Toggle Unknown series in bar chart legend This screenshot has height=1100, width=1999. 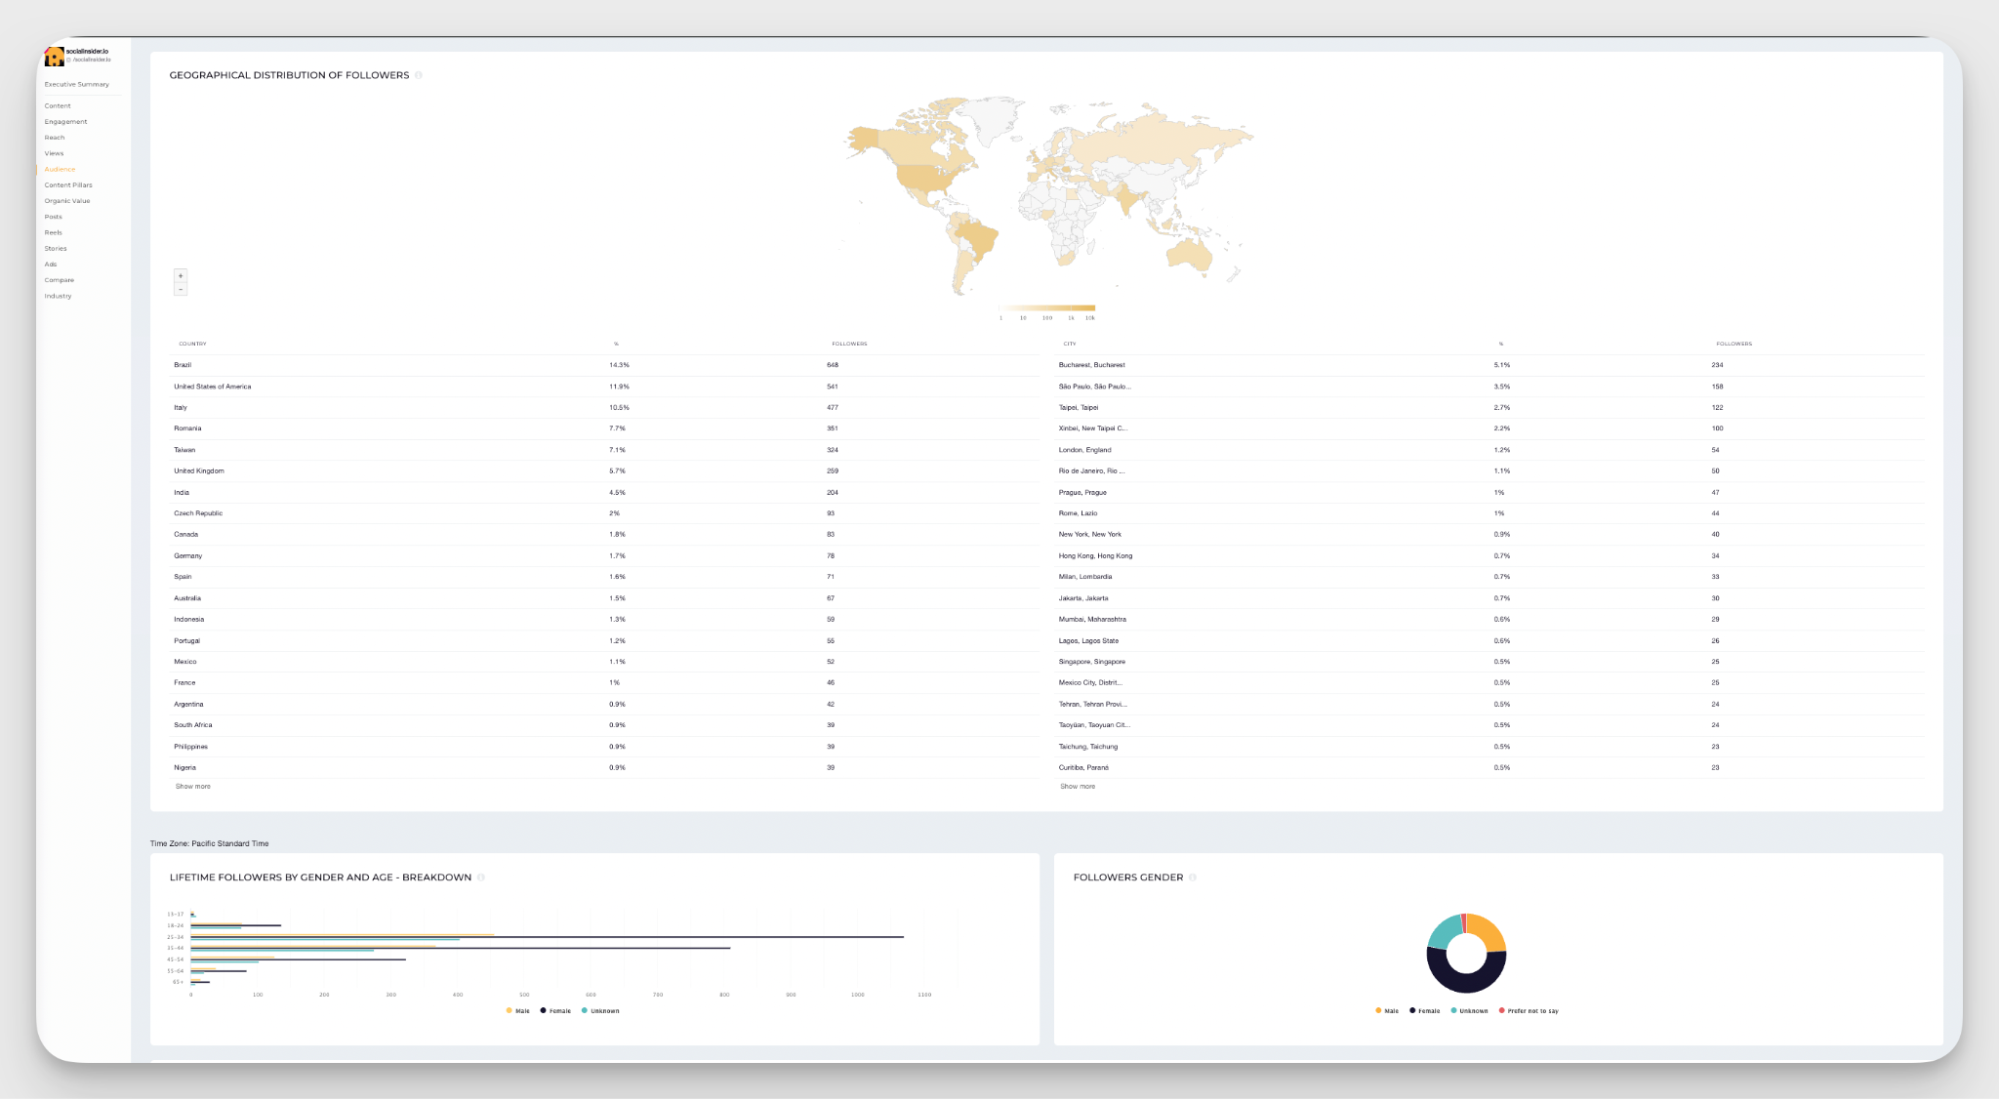click(x=600, y=1011)
